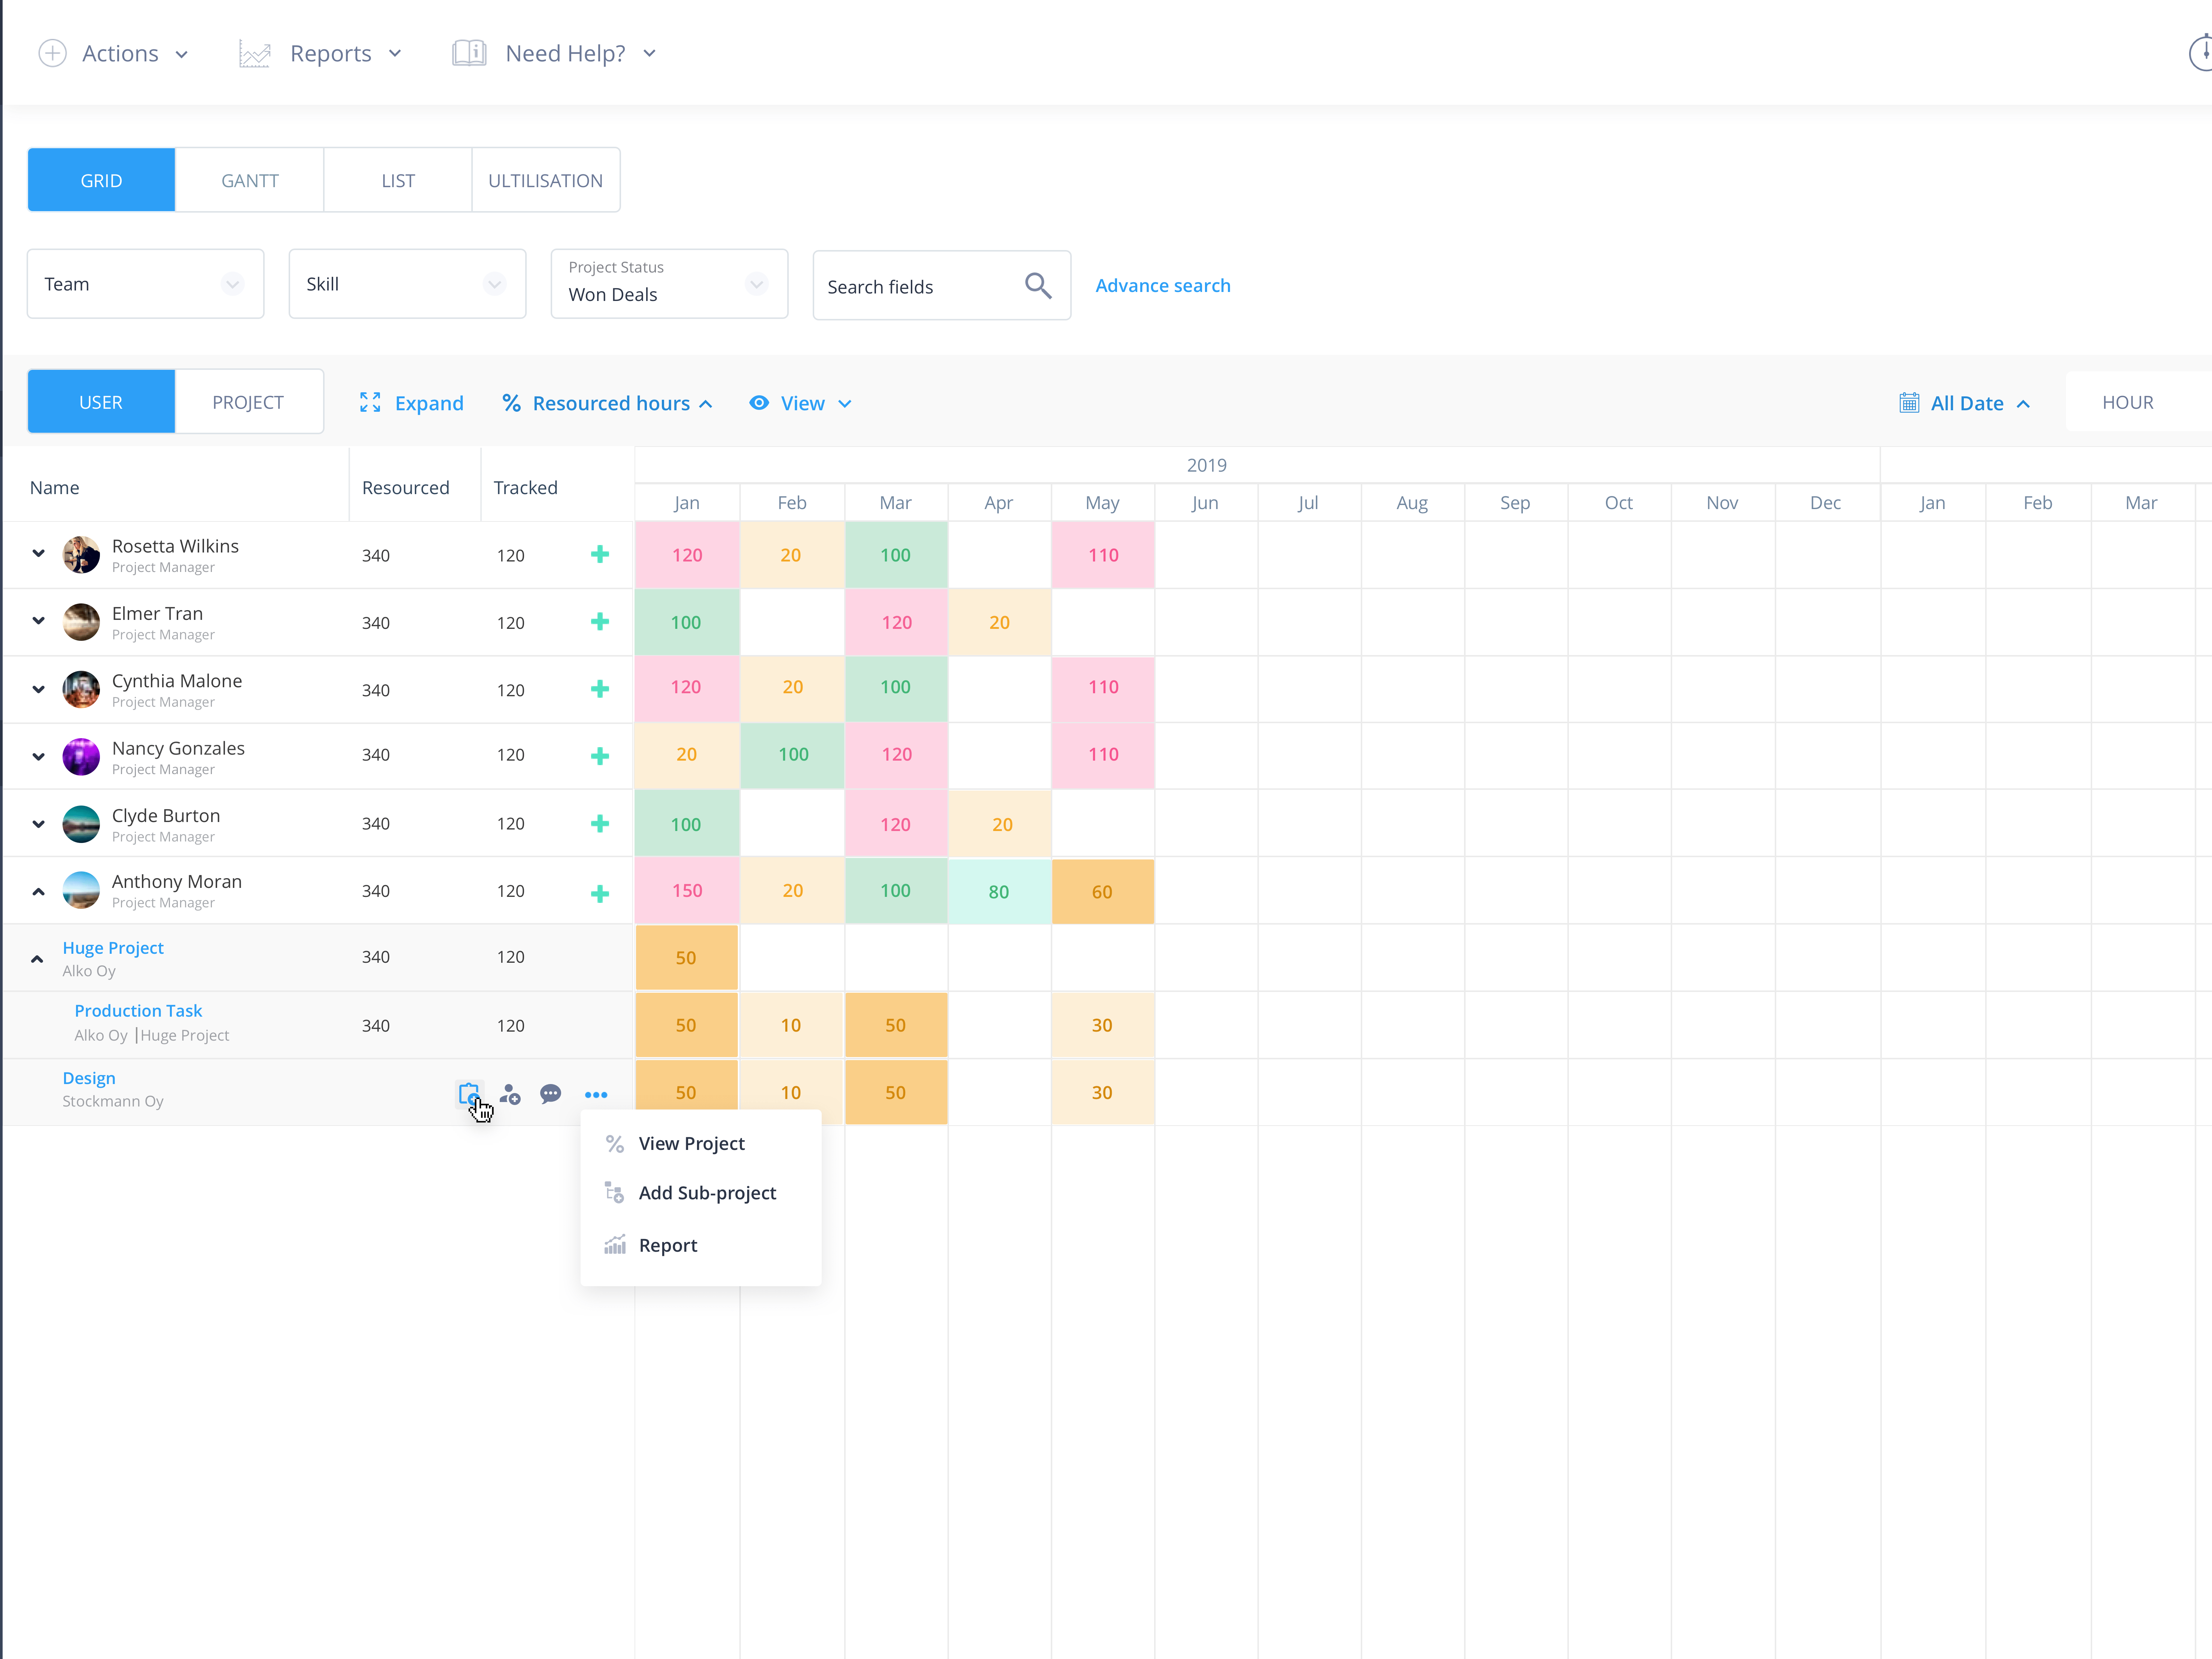Click green plus on Clyde Burton row
Image resolution: width=2212 pixels, height=1659 pixels.
pyautogui.click(x=600, y=824)
